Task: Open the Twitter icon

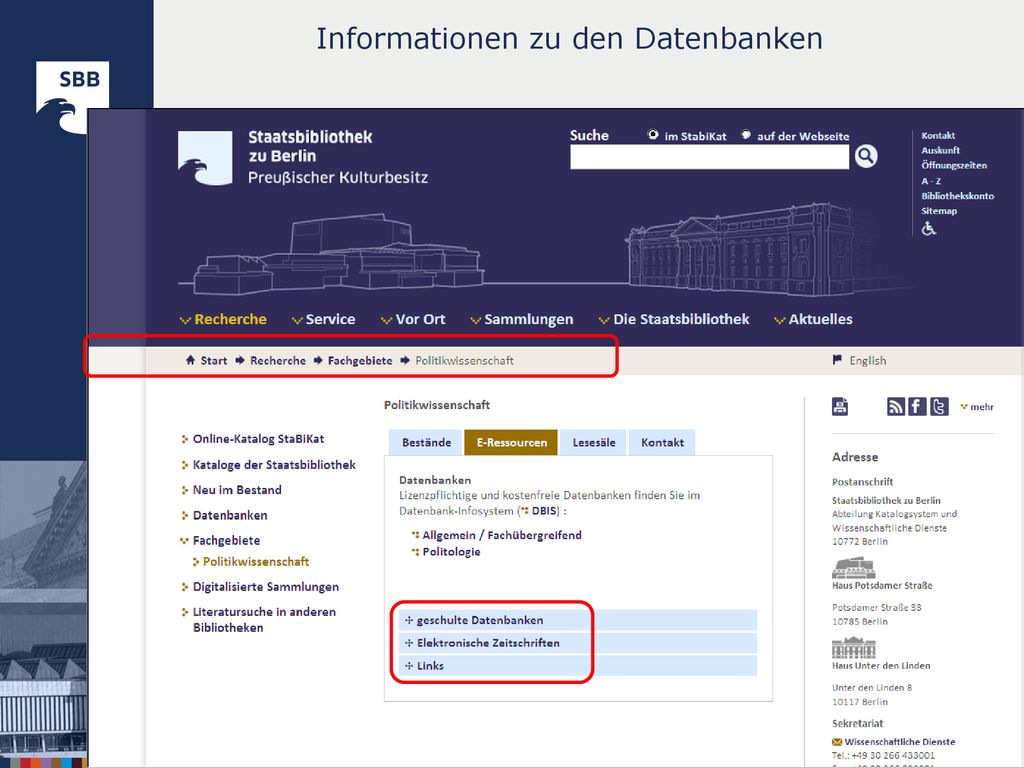Action: coord(939,406)
